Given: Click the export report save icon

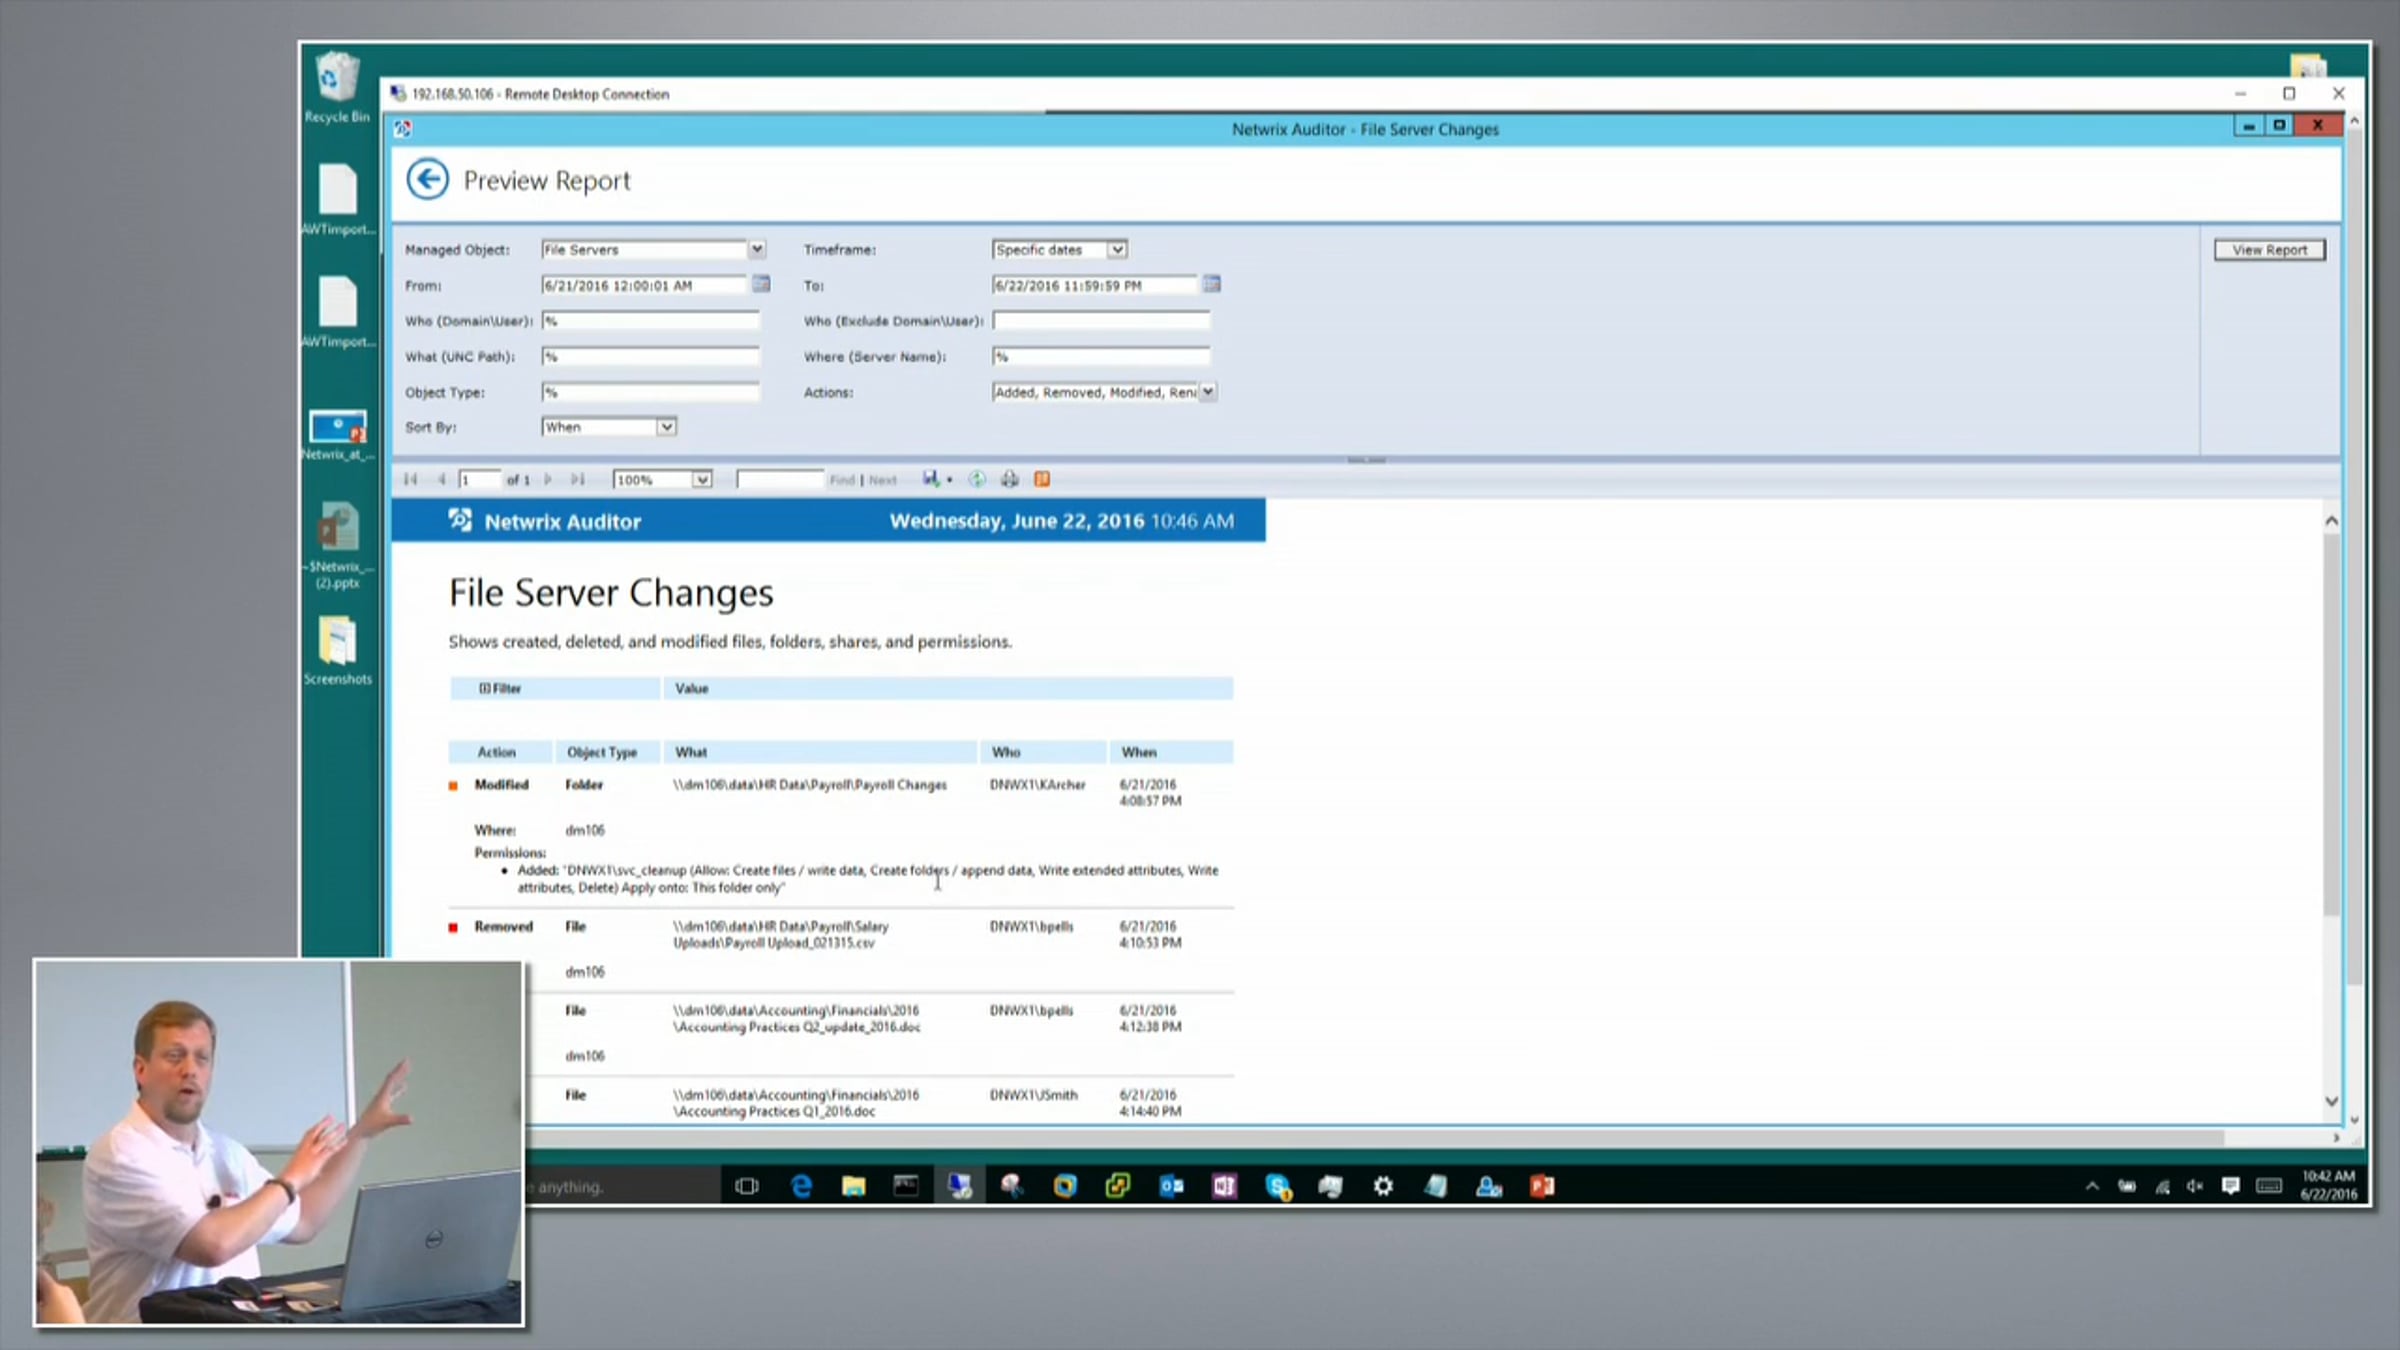Looking at the screenshot, I should pos(931,479).
